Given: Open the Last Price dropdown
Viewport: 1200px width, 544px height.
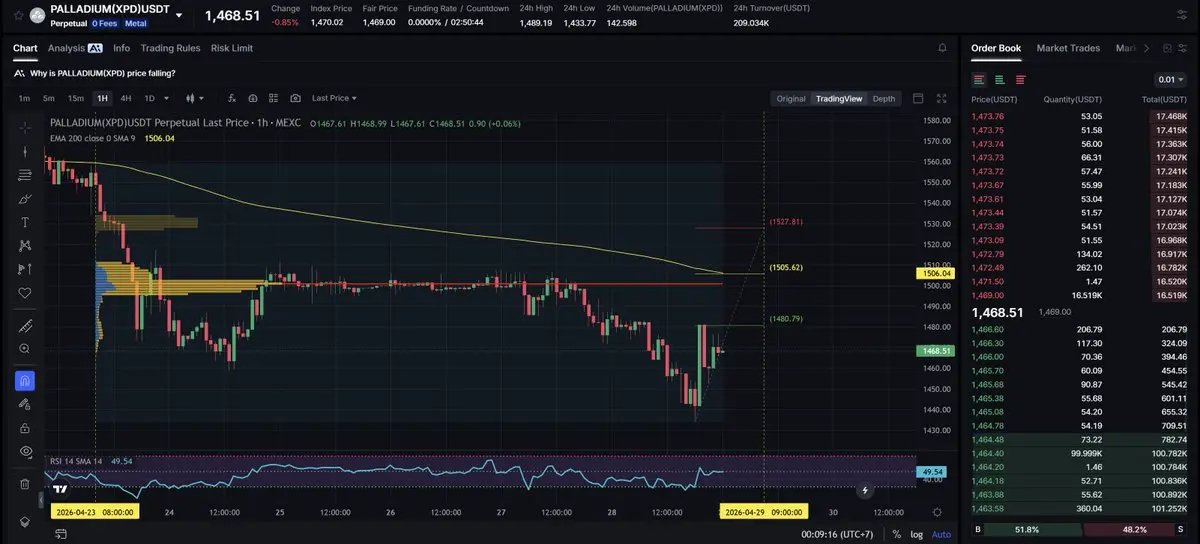Looking at the screenshot, I should pyautogui.click(x=334, y=98).
